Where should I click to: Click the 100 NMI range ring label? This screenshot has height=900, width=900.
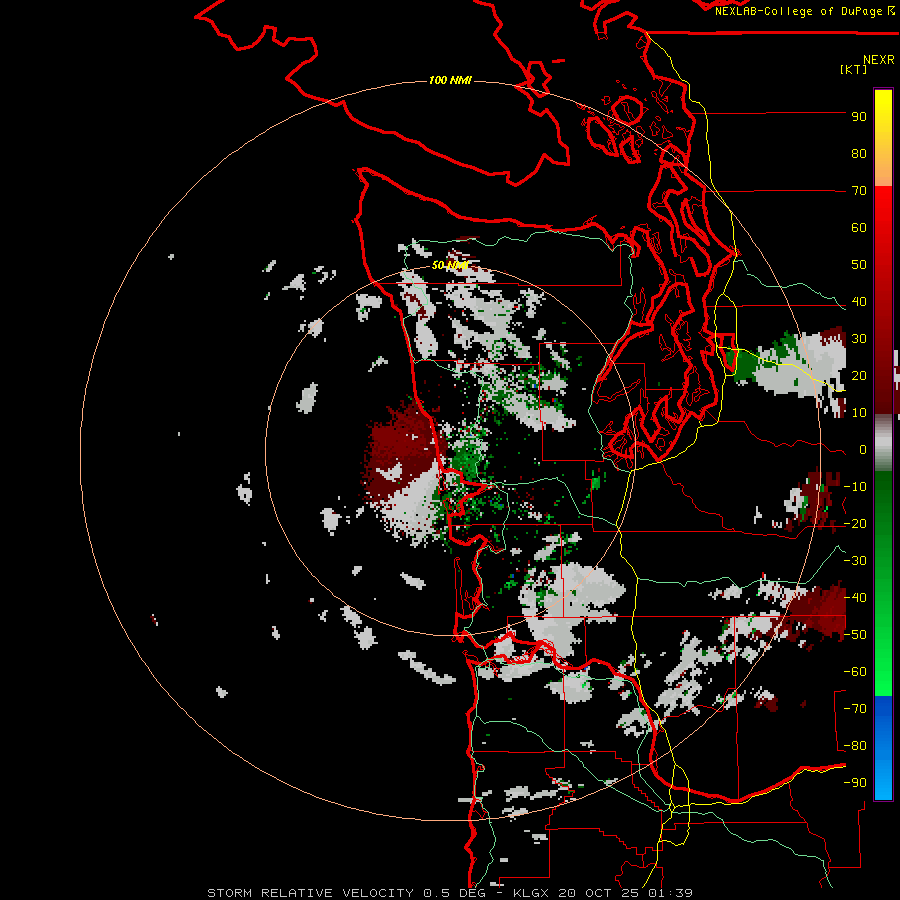pyautogui.click(x=450, y=80)
